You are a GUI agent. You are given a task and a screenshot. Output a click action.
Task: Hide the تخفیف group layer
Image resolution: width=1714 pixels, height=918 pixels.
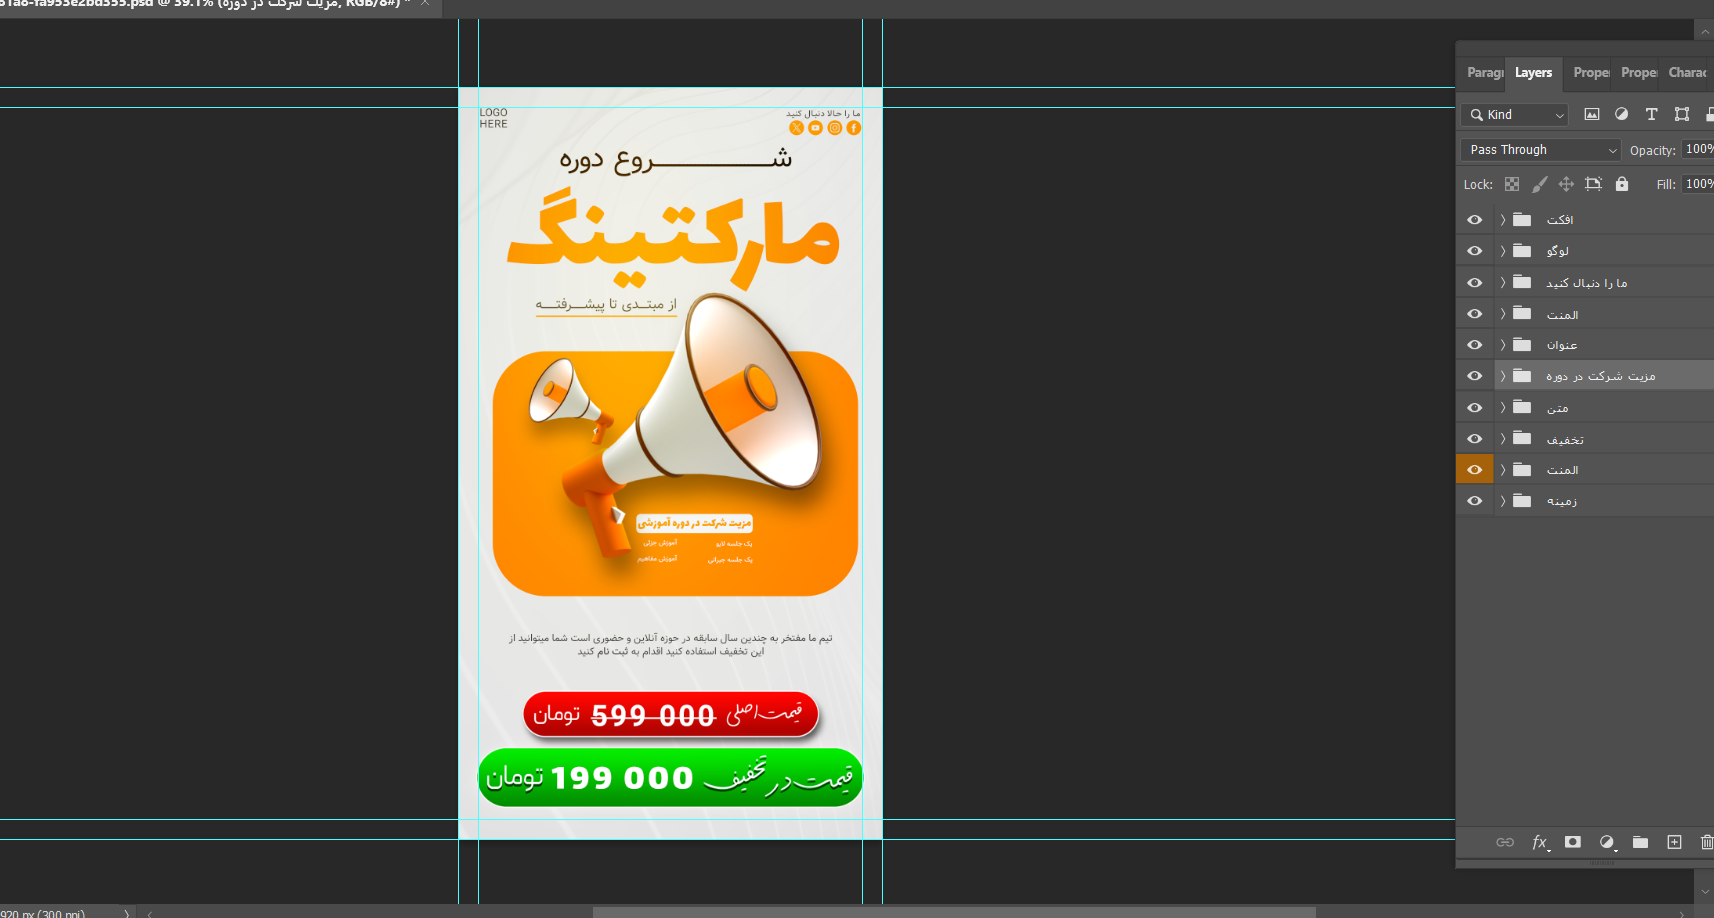coord(1474,439)
